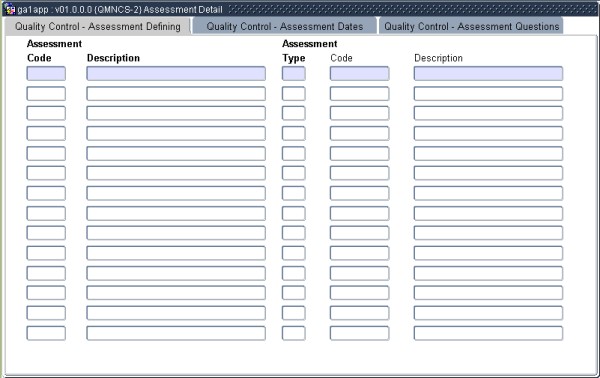600x378 pixels.
Task: Select last row Assessment Description field
Action: tap(176, 333)
